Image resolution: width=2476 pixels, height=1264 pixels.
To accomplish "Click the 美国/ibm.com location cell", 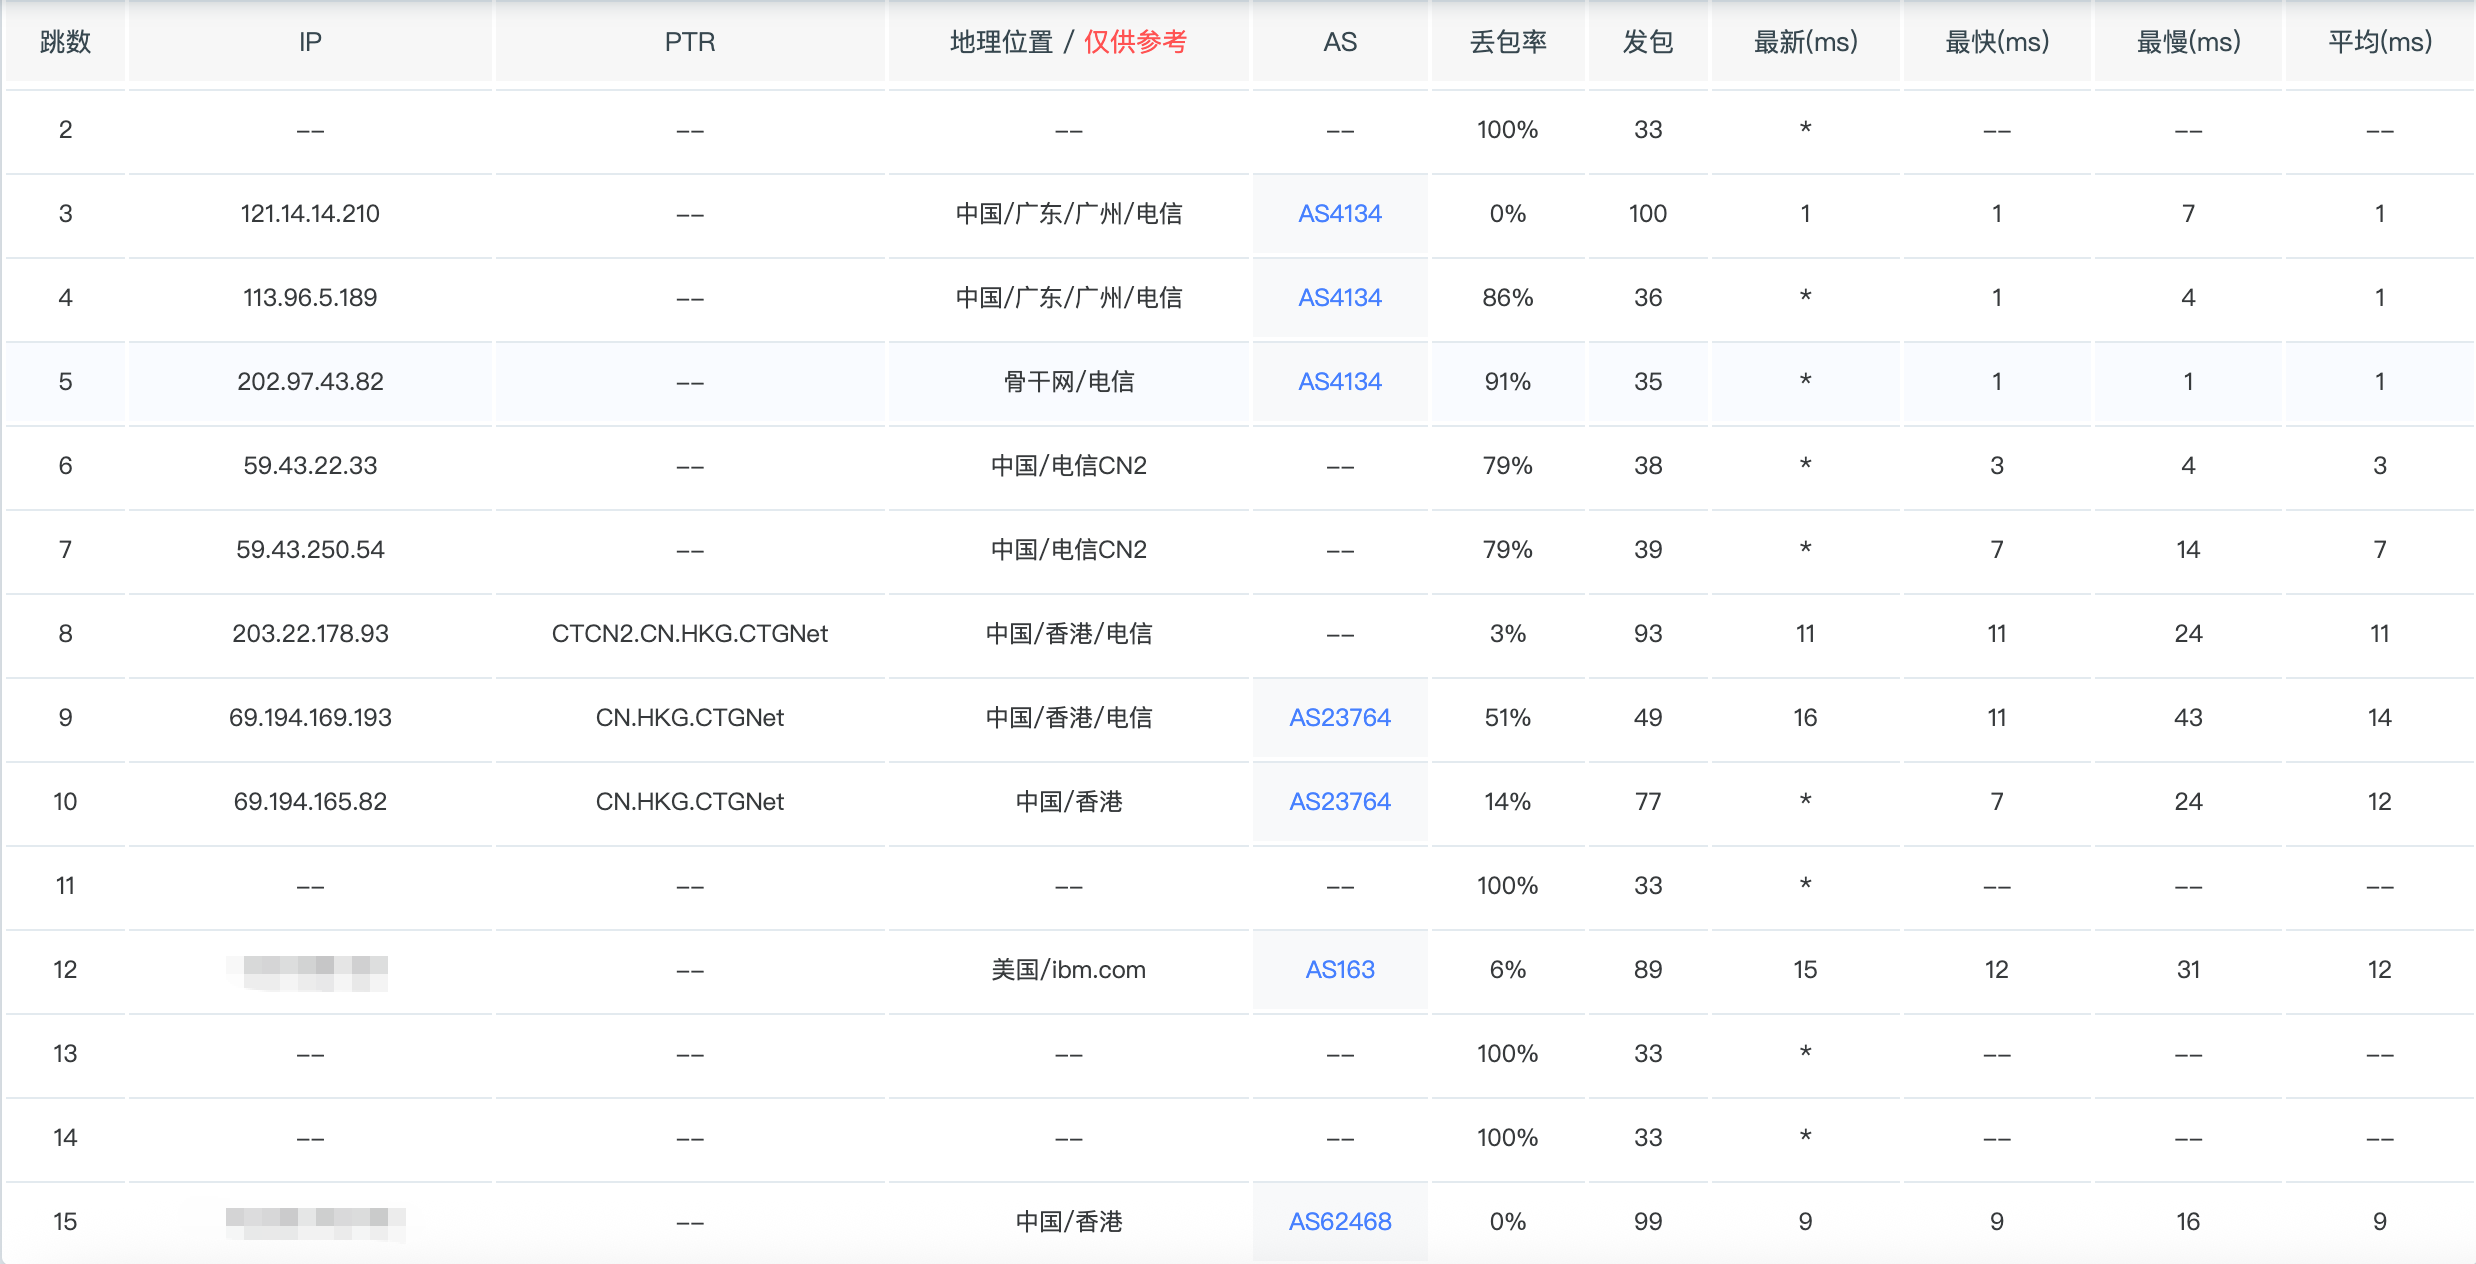I will tap(1068, 969).
